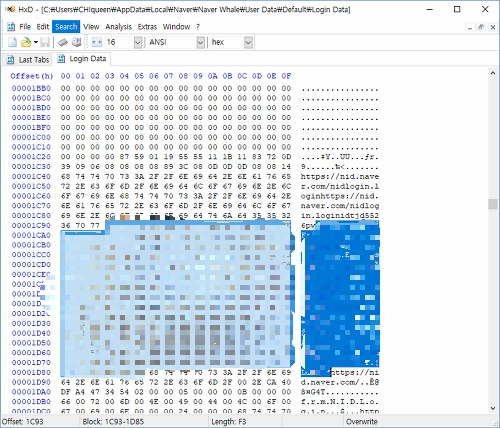Open the View menu
This screenshot has width=500, height=428.
(x=91, y=27)
